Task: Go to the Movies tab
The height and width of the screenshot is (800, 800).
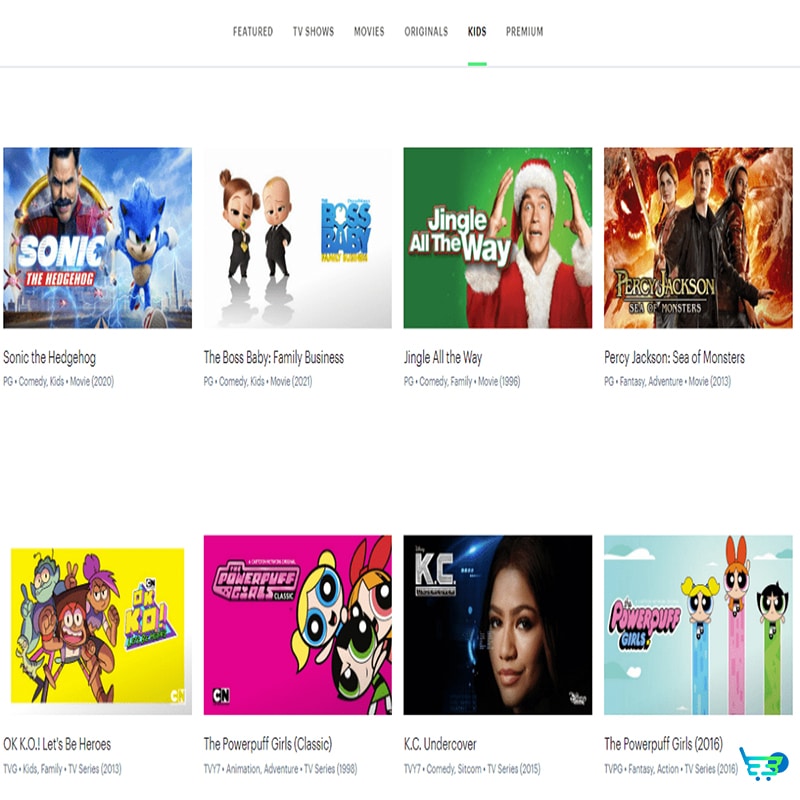Action: 369,32
